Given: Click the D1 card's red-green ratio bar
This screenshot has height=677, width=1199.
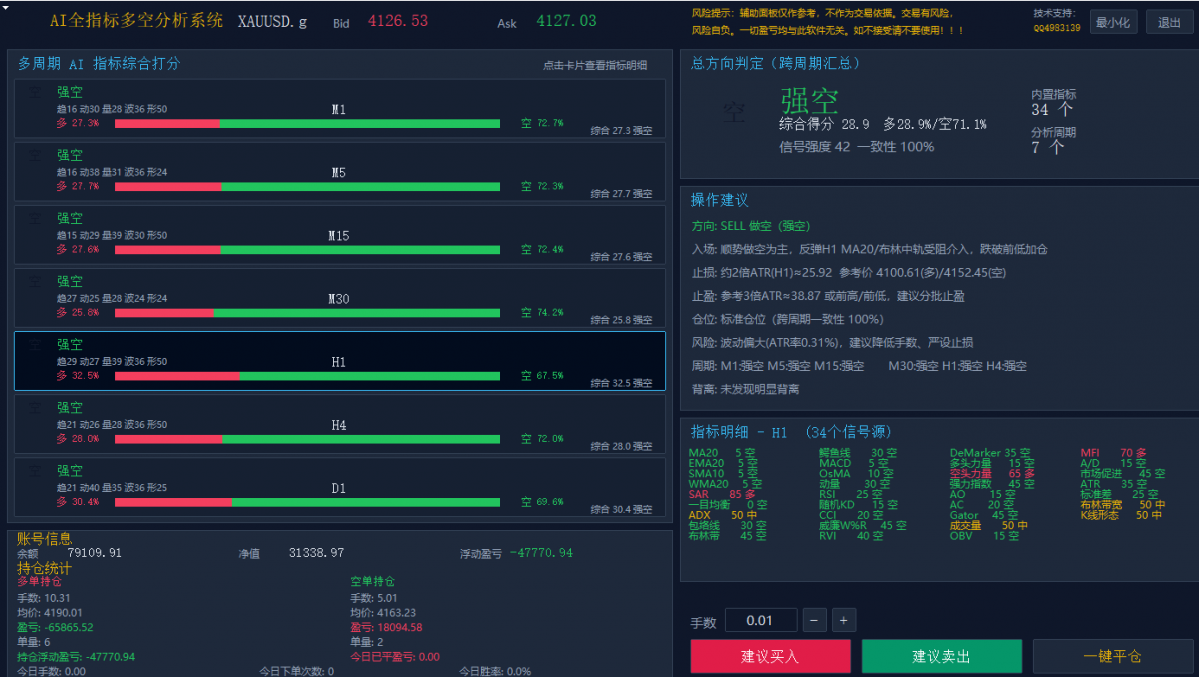Looking at the screenshot, I should (x=307, y=503).
